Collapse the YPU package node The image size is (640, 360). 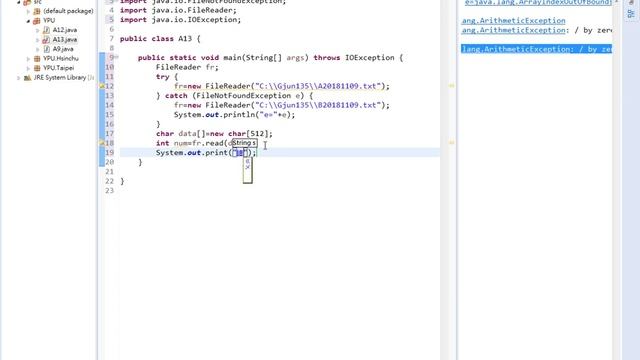[x=28, y=21]
